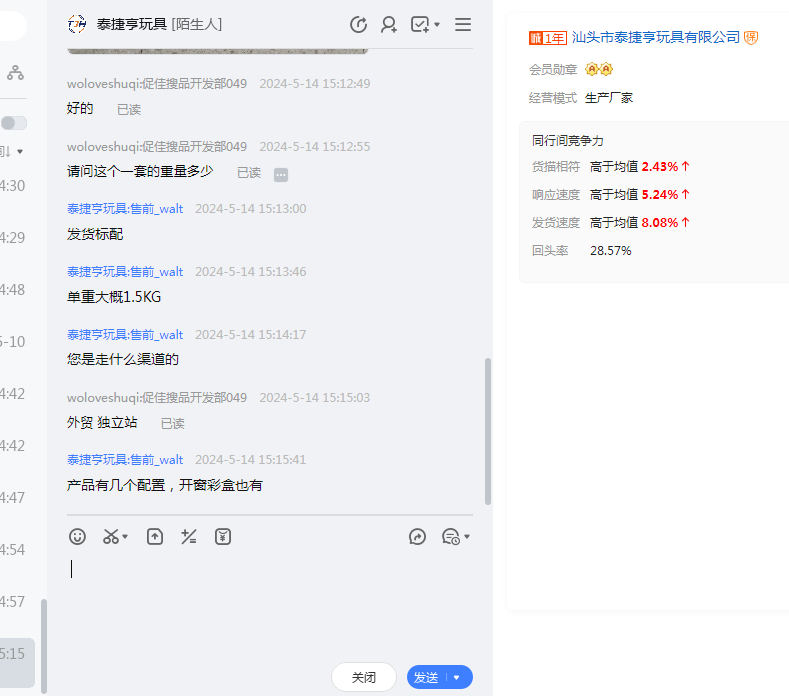Expand the task checkbox dropdown in header

[425, 24]
